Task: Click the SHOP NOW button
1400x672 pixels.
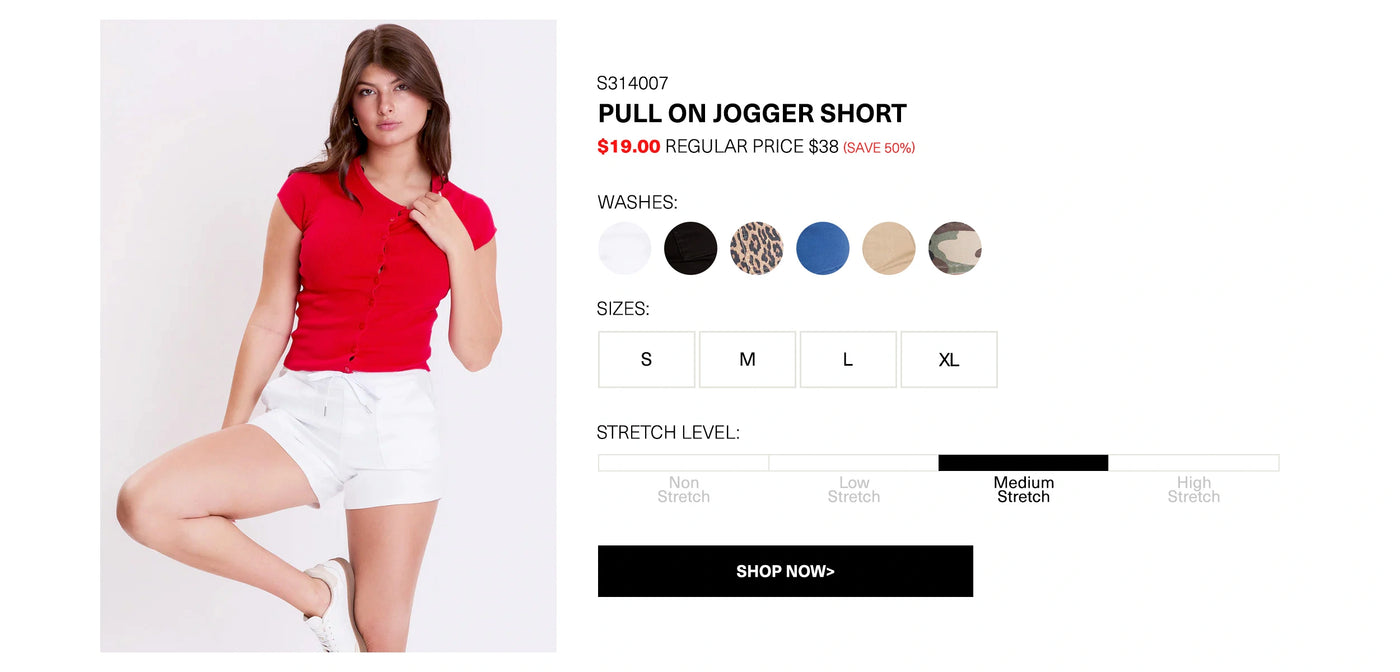Action: 785,571
